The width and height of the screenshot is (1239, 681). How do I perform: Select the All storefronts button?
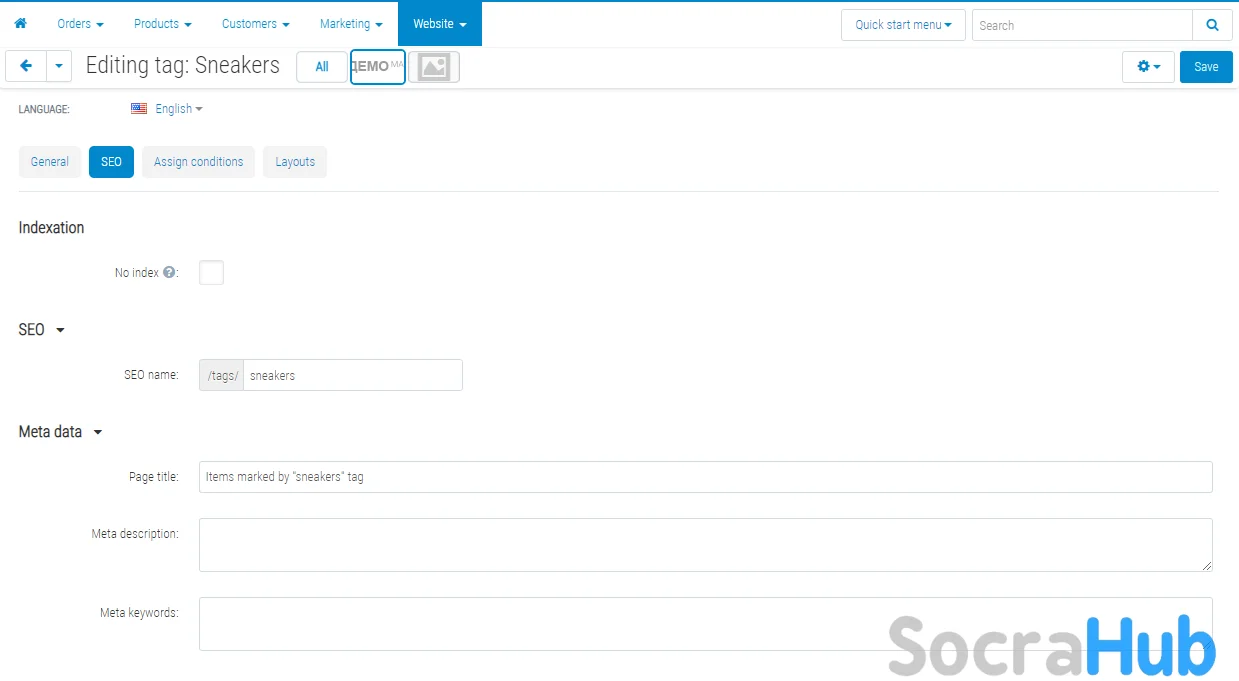coord(322,67)
